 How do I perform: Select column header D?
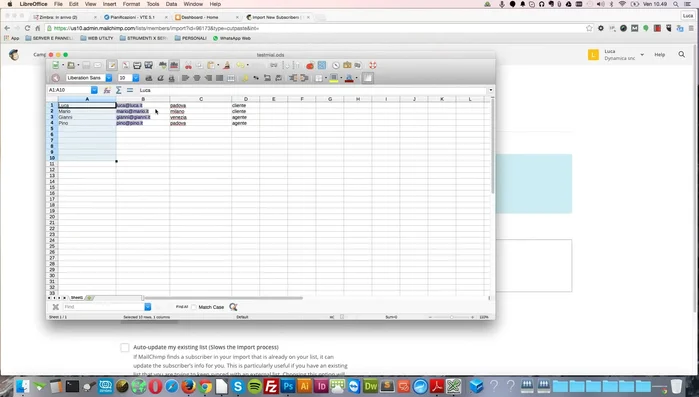tap(246, 99)
